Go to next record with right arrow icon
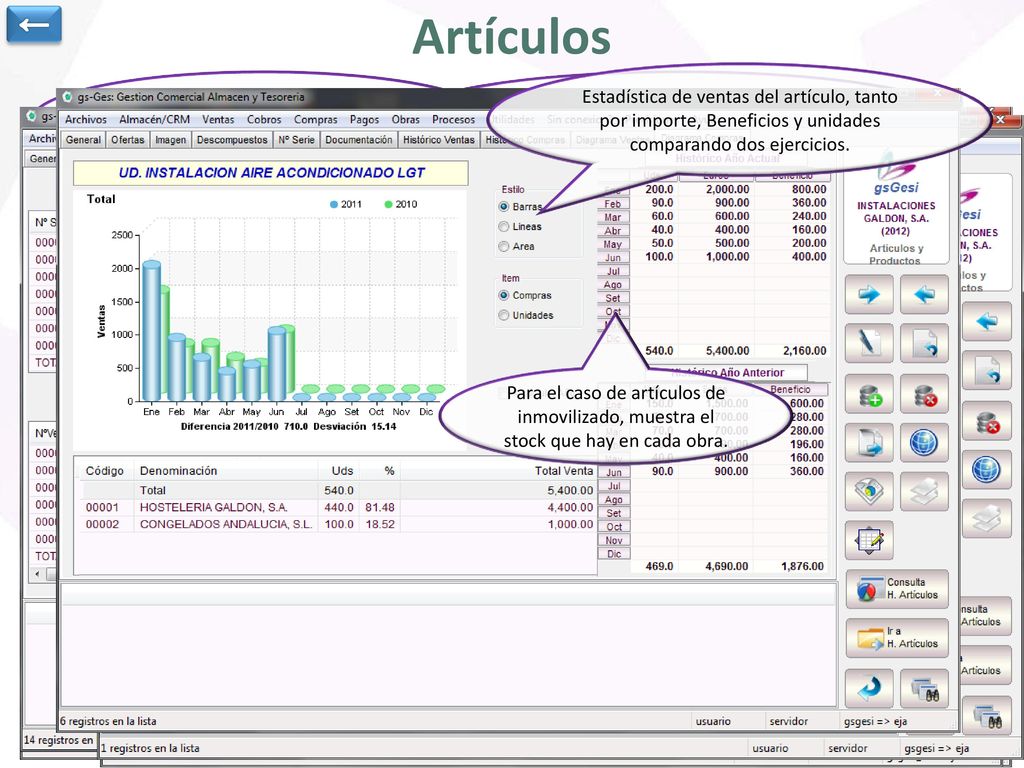1024x768 pixels. point(869,295)
